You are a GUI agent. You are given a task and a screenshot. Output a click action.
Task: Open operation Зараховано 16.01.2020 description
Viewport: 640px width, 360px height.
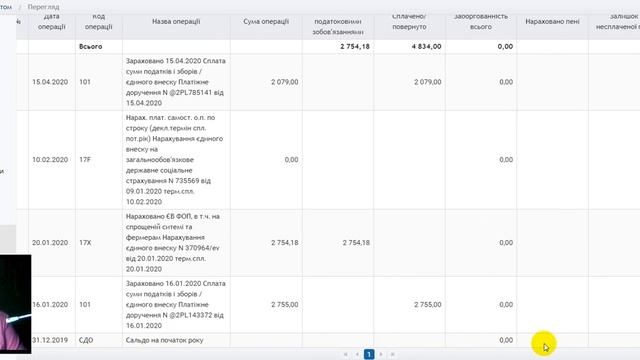tap(176, 305)
